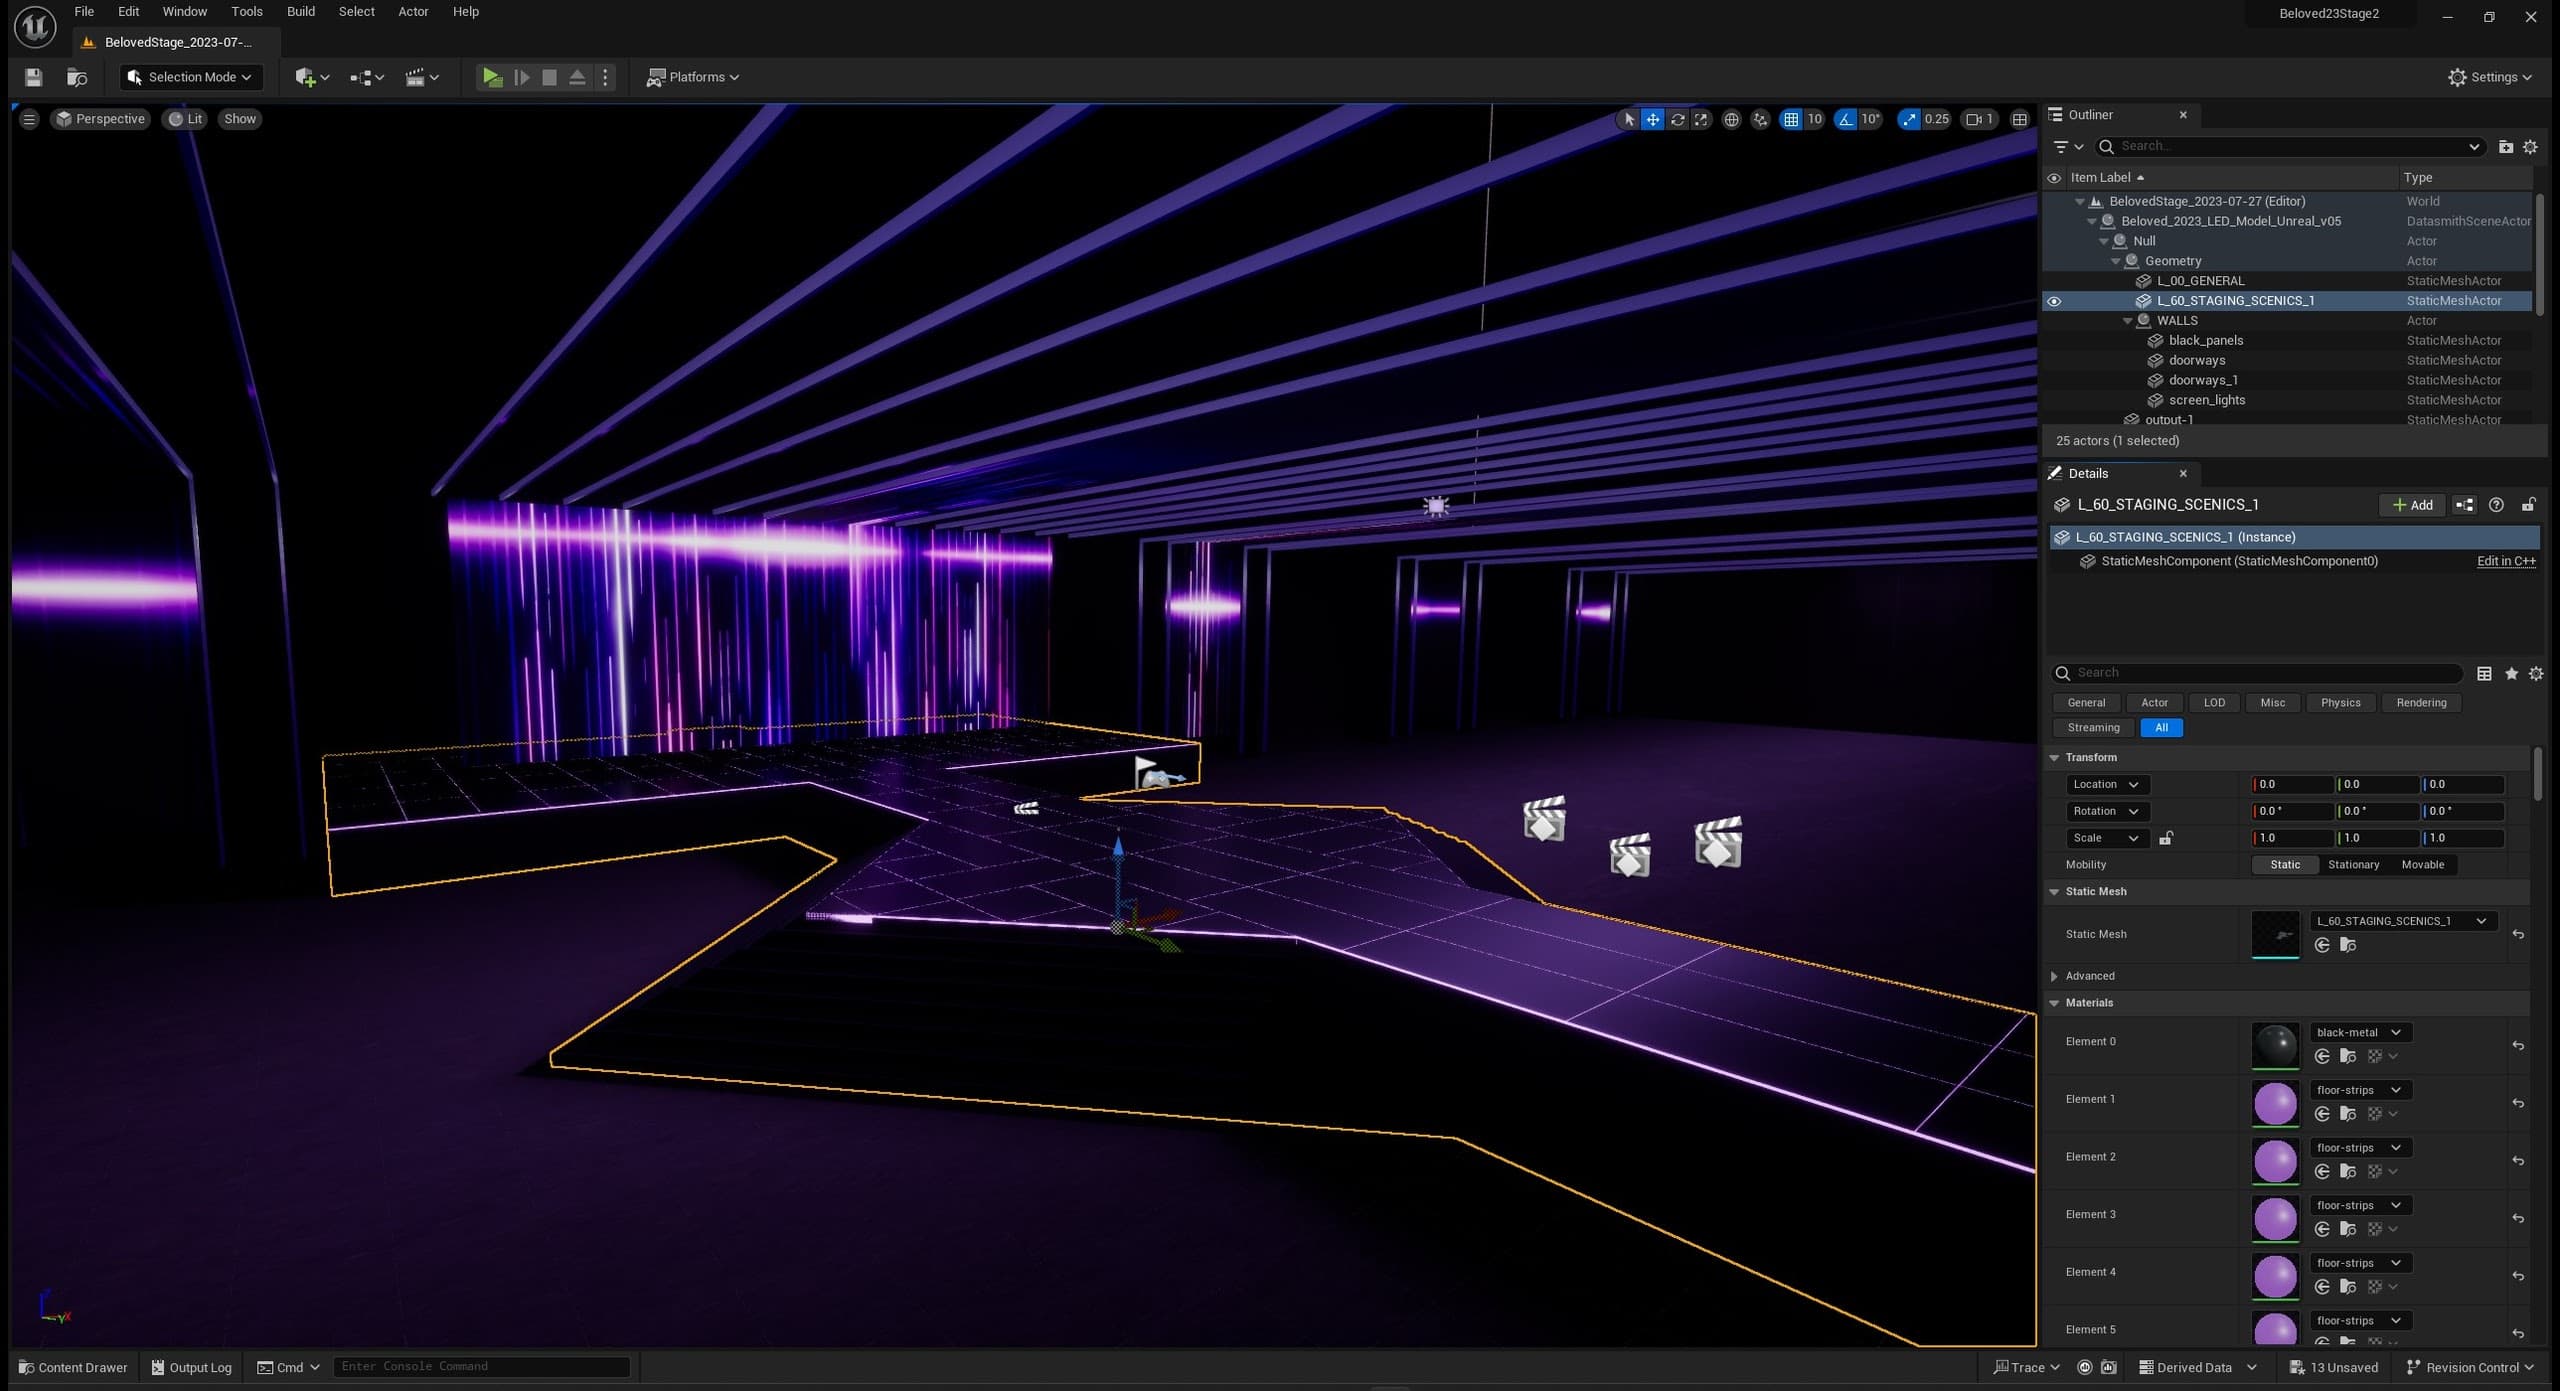The width and height of the screenshot is (2560, 1391).
Task: Hide L_60_STAGING_SCENICS_1 with eye icon
Action: (2054, 301)
